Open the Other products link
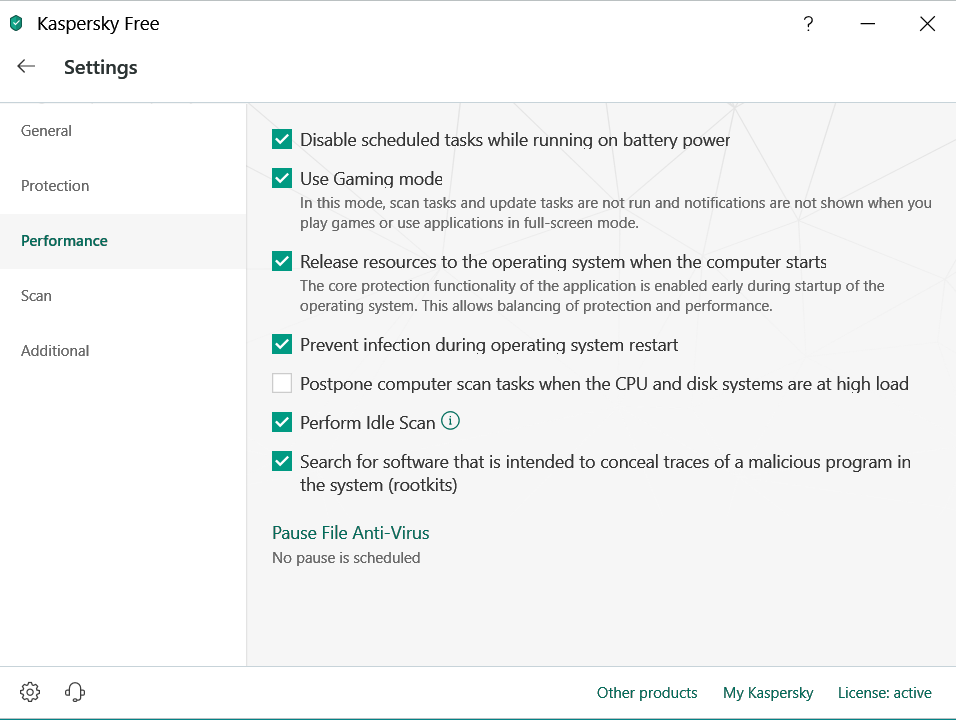The image size is (956, 720). 647,693
